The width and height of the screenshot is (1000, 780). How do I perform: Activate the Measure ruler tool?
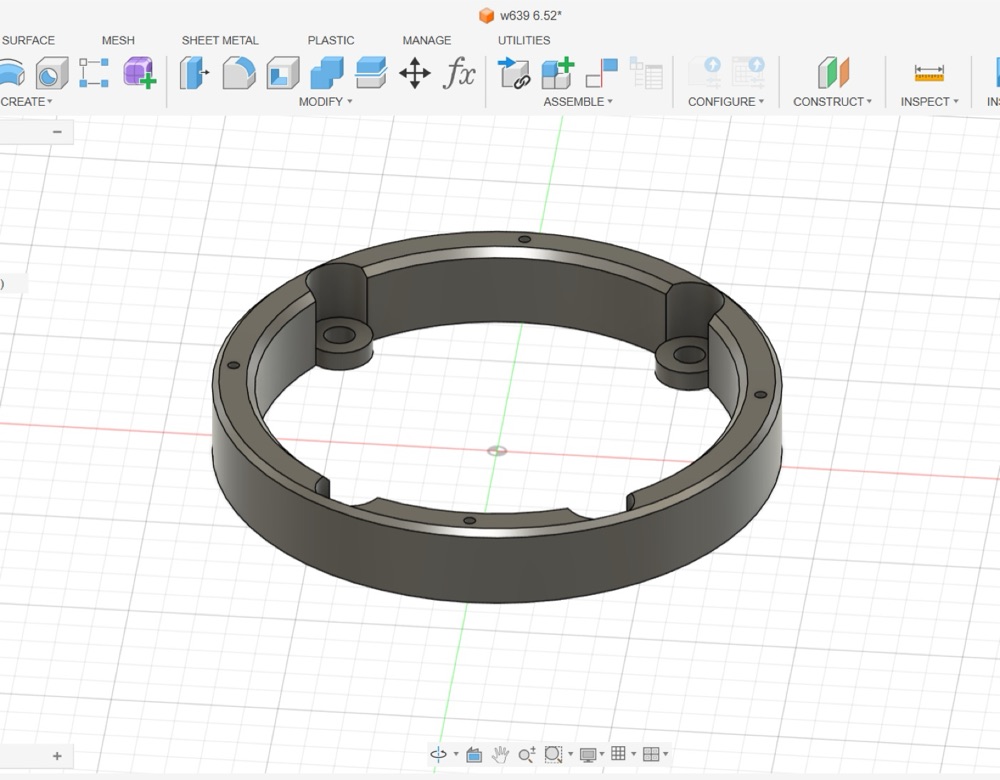pos(929,73)
